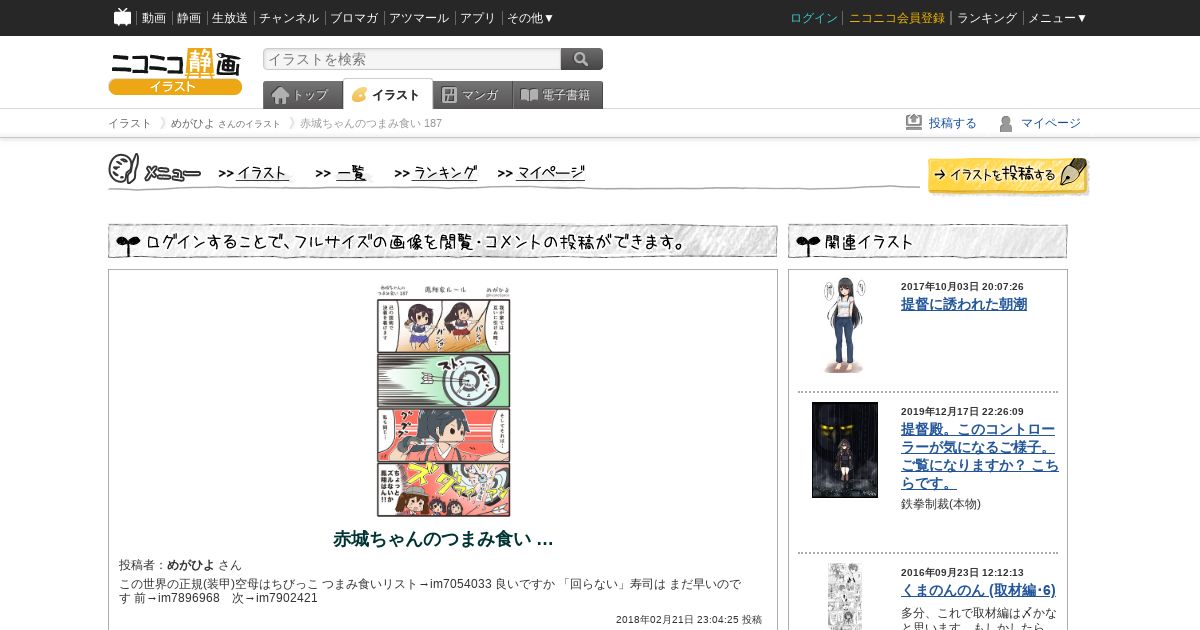
Task: Click timestamp 2016年09月23日 12:12:13
Action: pos(962,573)
